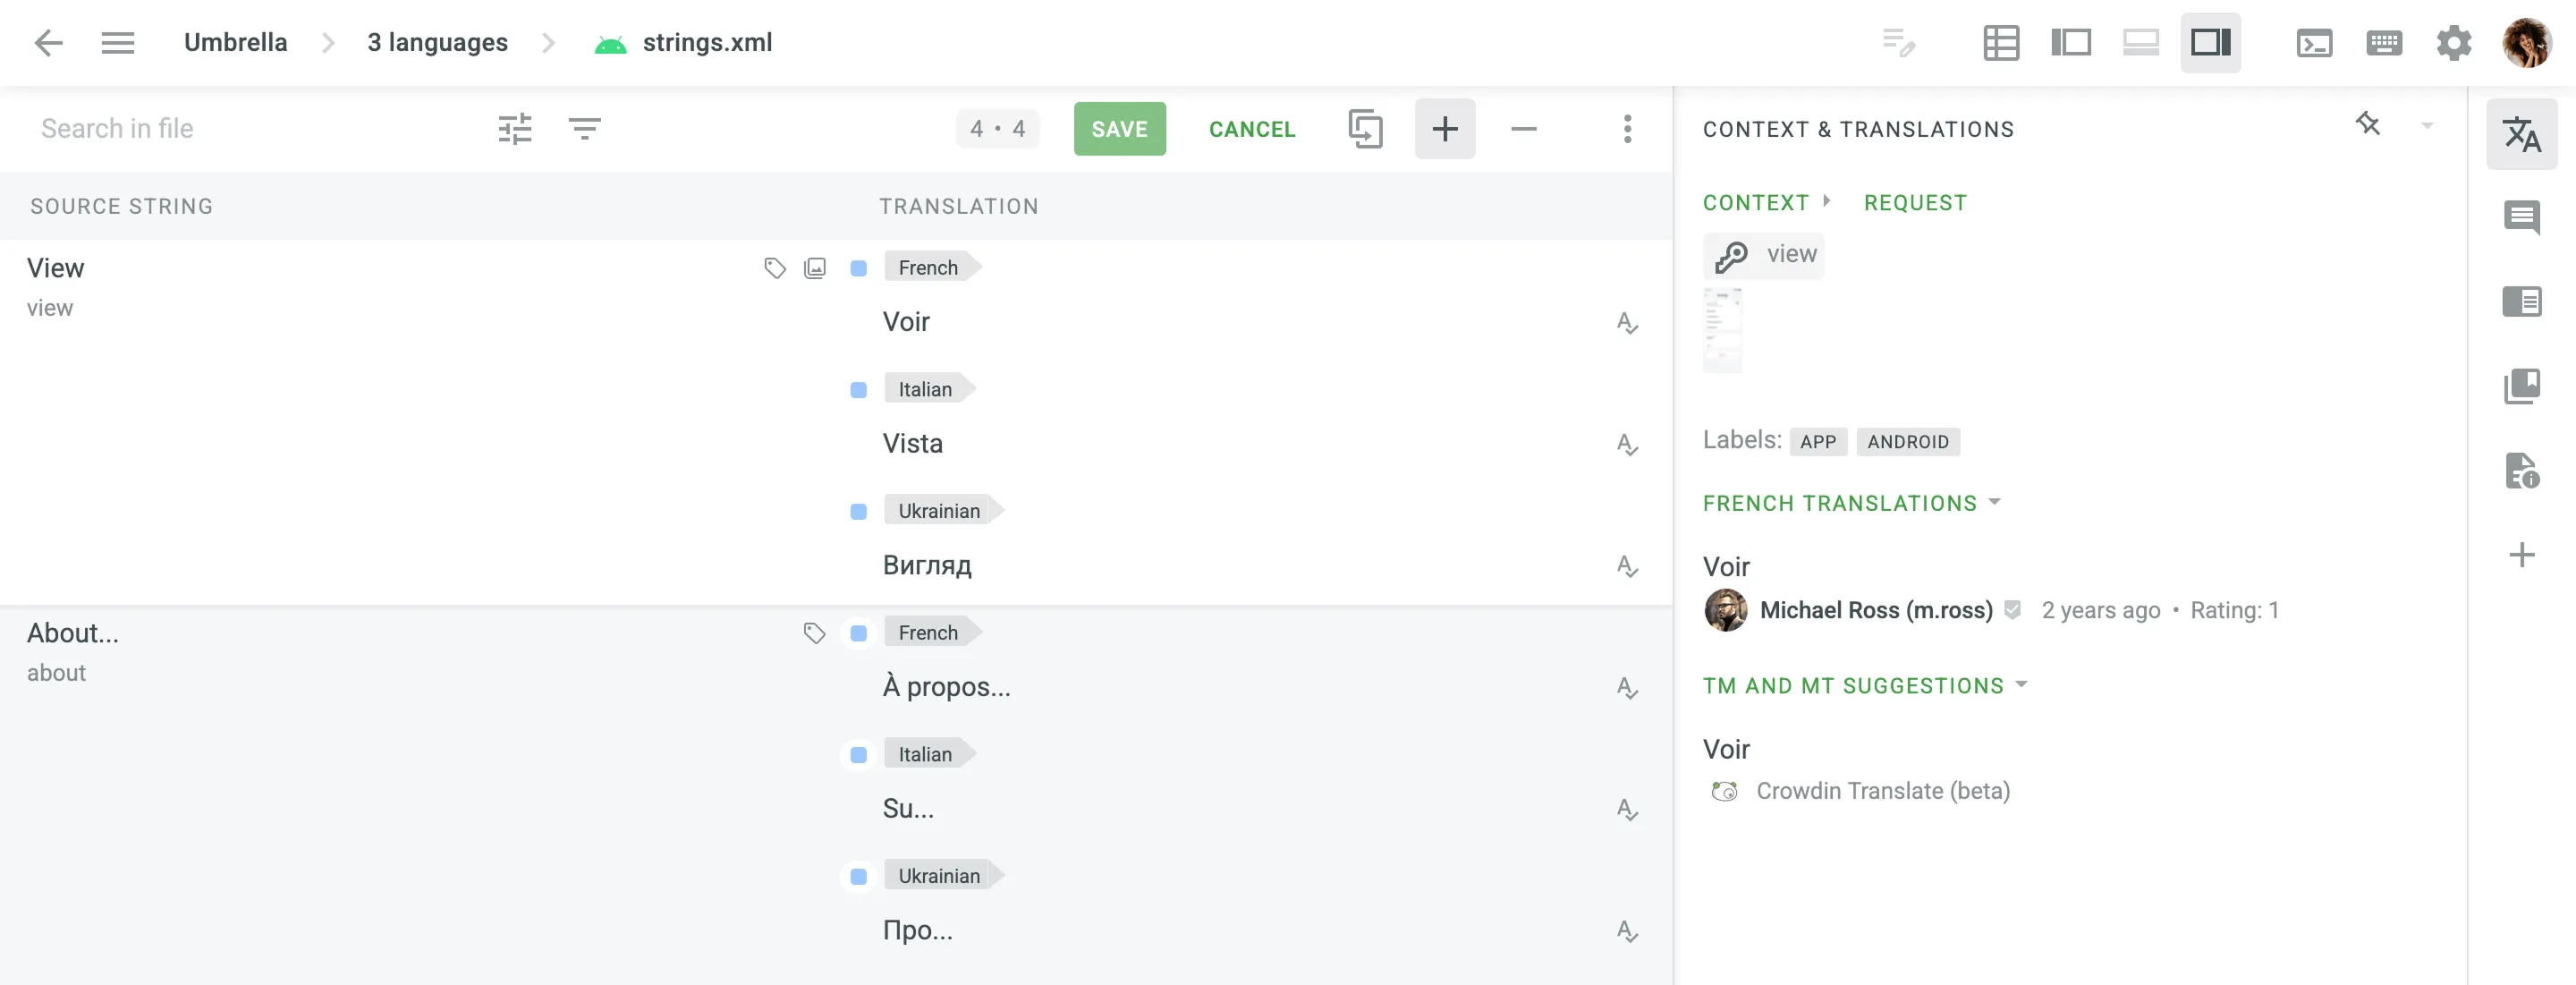Approve the French translation "Voir"
Image resolution: width=2576 pixels, height=985 pixels.
pyautogui.click(x=1628, y=322)
